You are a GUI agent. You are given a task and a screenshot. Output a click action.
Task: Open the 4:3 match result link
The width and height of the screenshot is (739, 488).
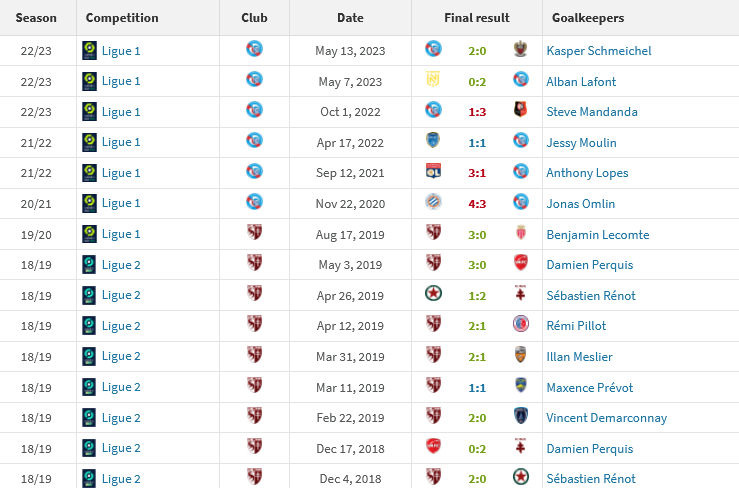477,204
